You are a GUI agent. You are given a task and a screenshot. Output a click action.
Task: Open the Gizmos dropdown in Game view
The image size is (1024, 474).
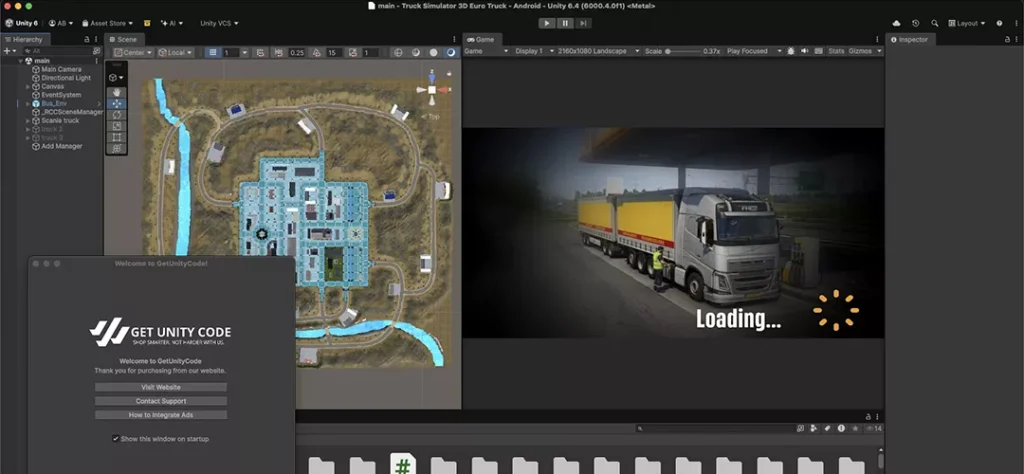tap(865, 51)
